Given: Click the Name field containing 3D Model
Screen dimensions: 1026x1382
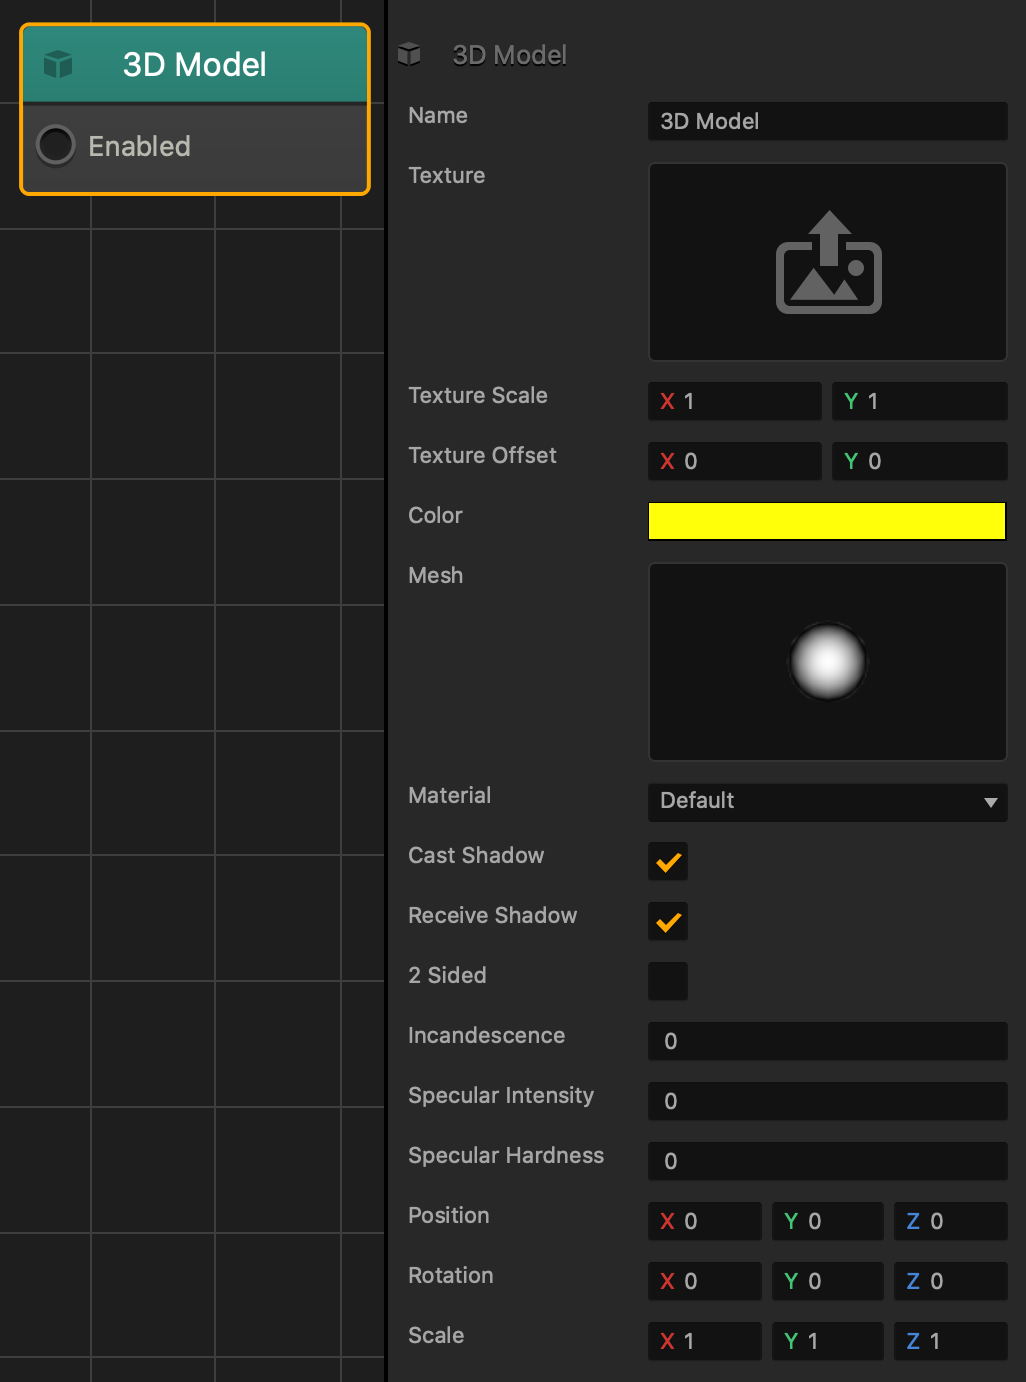Looking at the screenshot, I should point(827,121).
